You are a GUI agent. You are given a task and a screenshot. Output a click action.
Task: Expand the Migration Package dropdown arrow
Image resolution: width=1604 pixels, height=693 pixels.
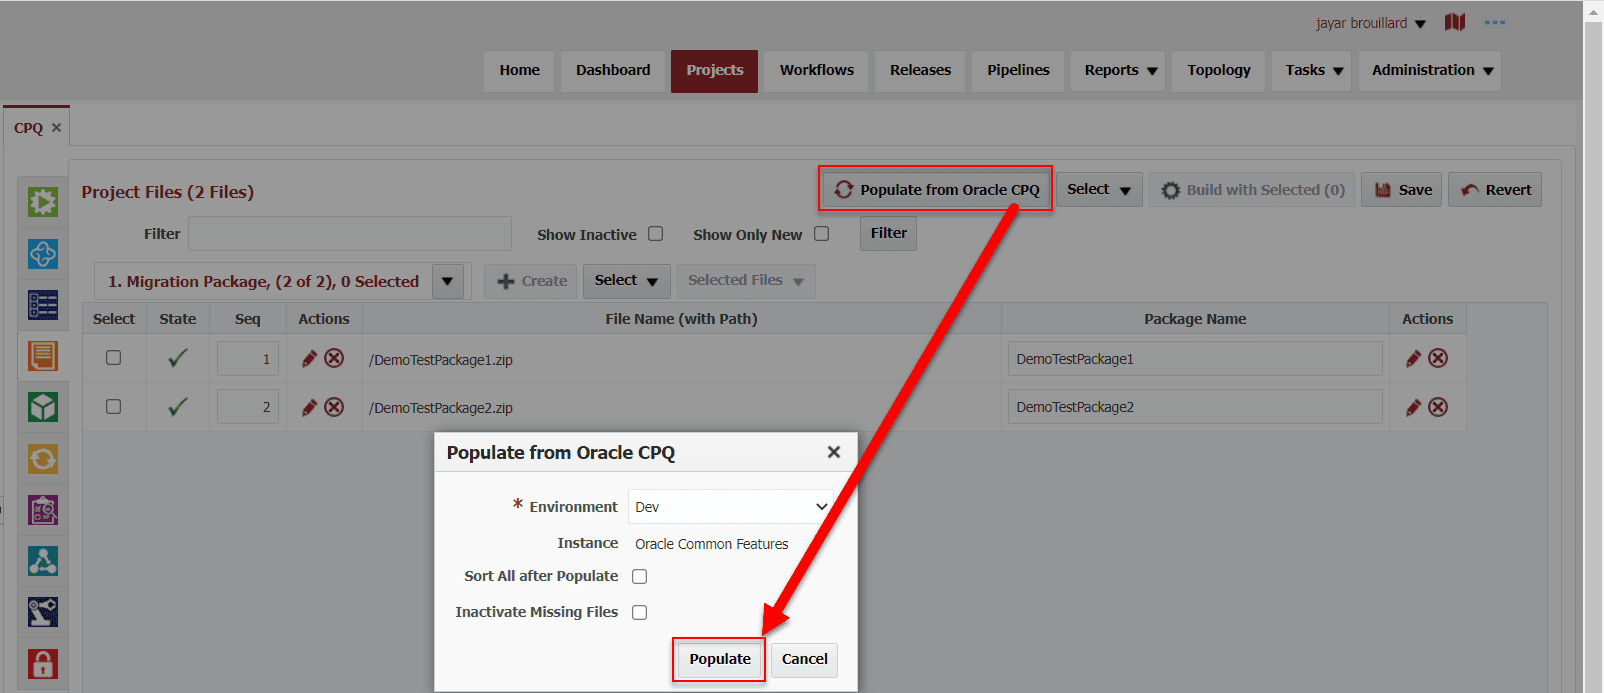point(448,281)
